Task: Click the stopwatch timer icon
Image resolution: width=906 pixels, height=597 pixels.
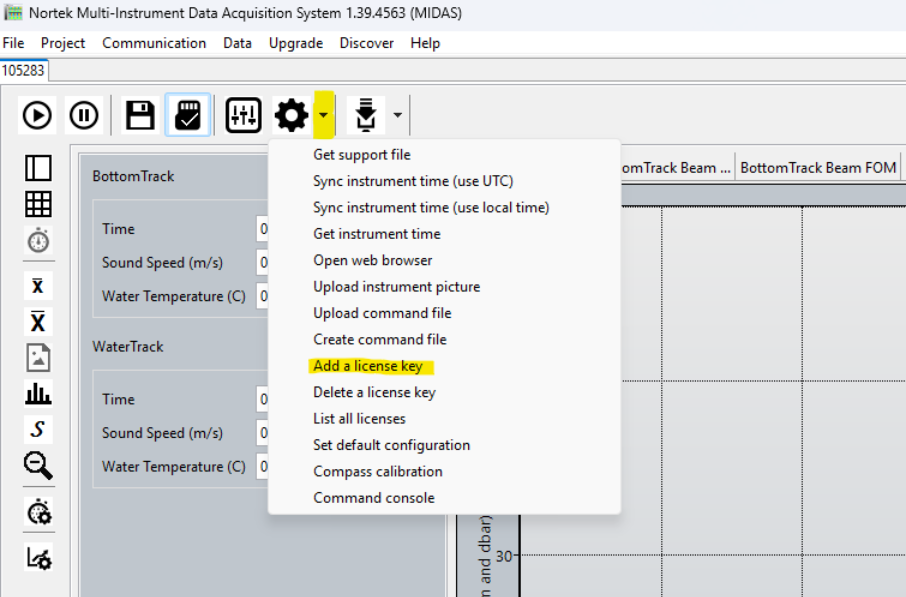Action: pyautogui.click(x=38, y=240)
